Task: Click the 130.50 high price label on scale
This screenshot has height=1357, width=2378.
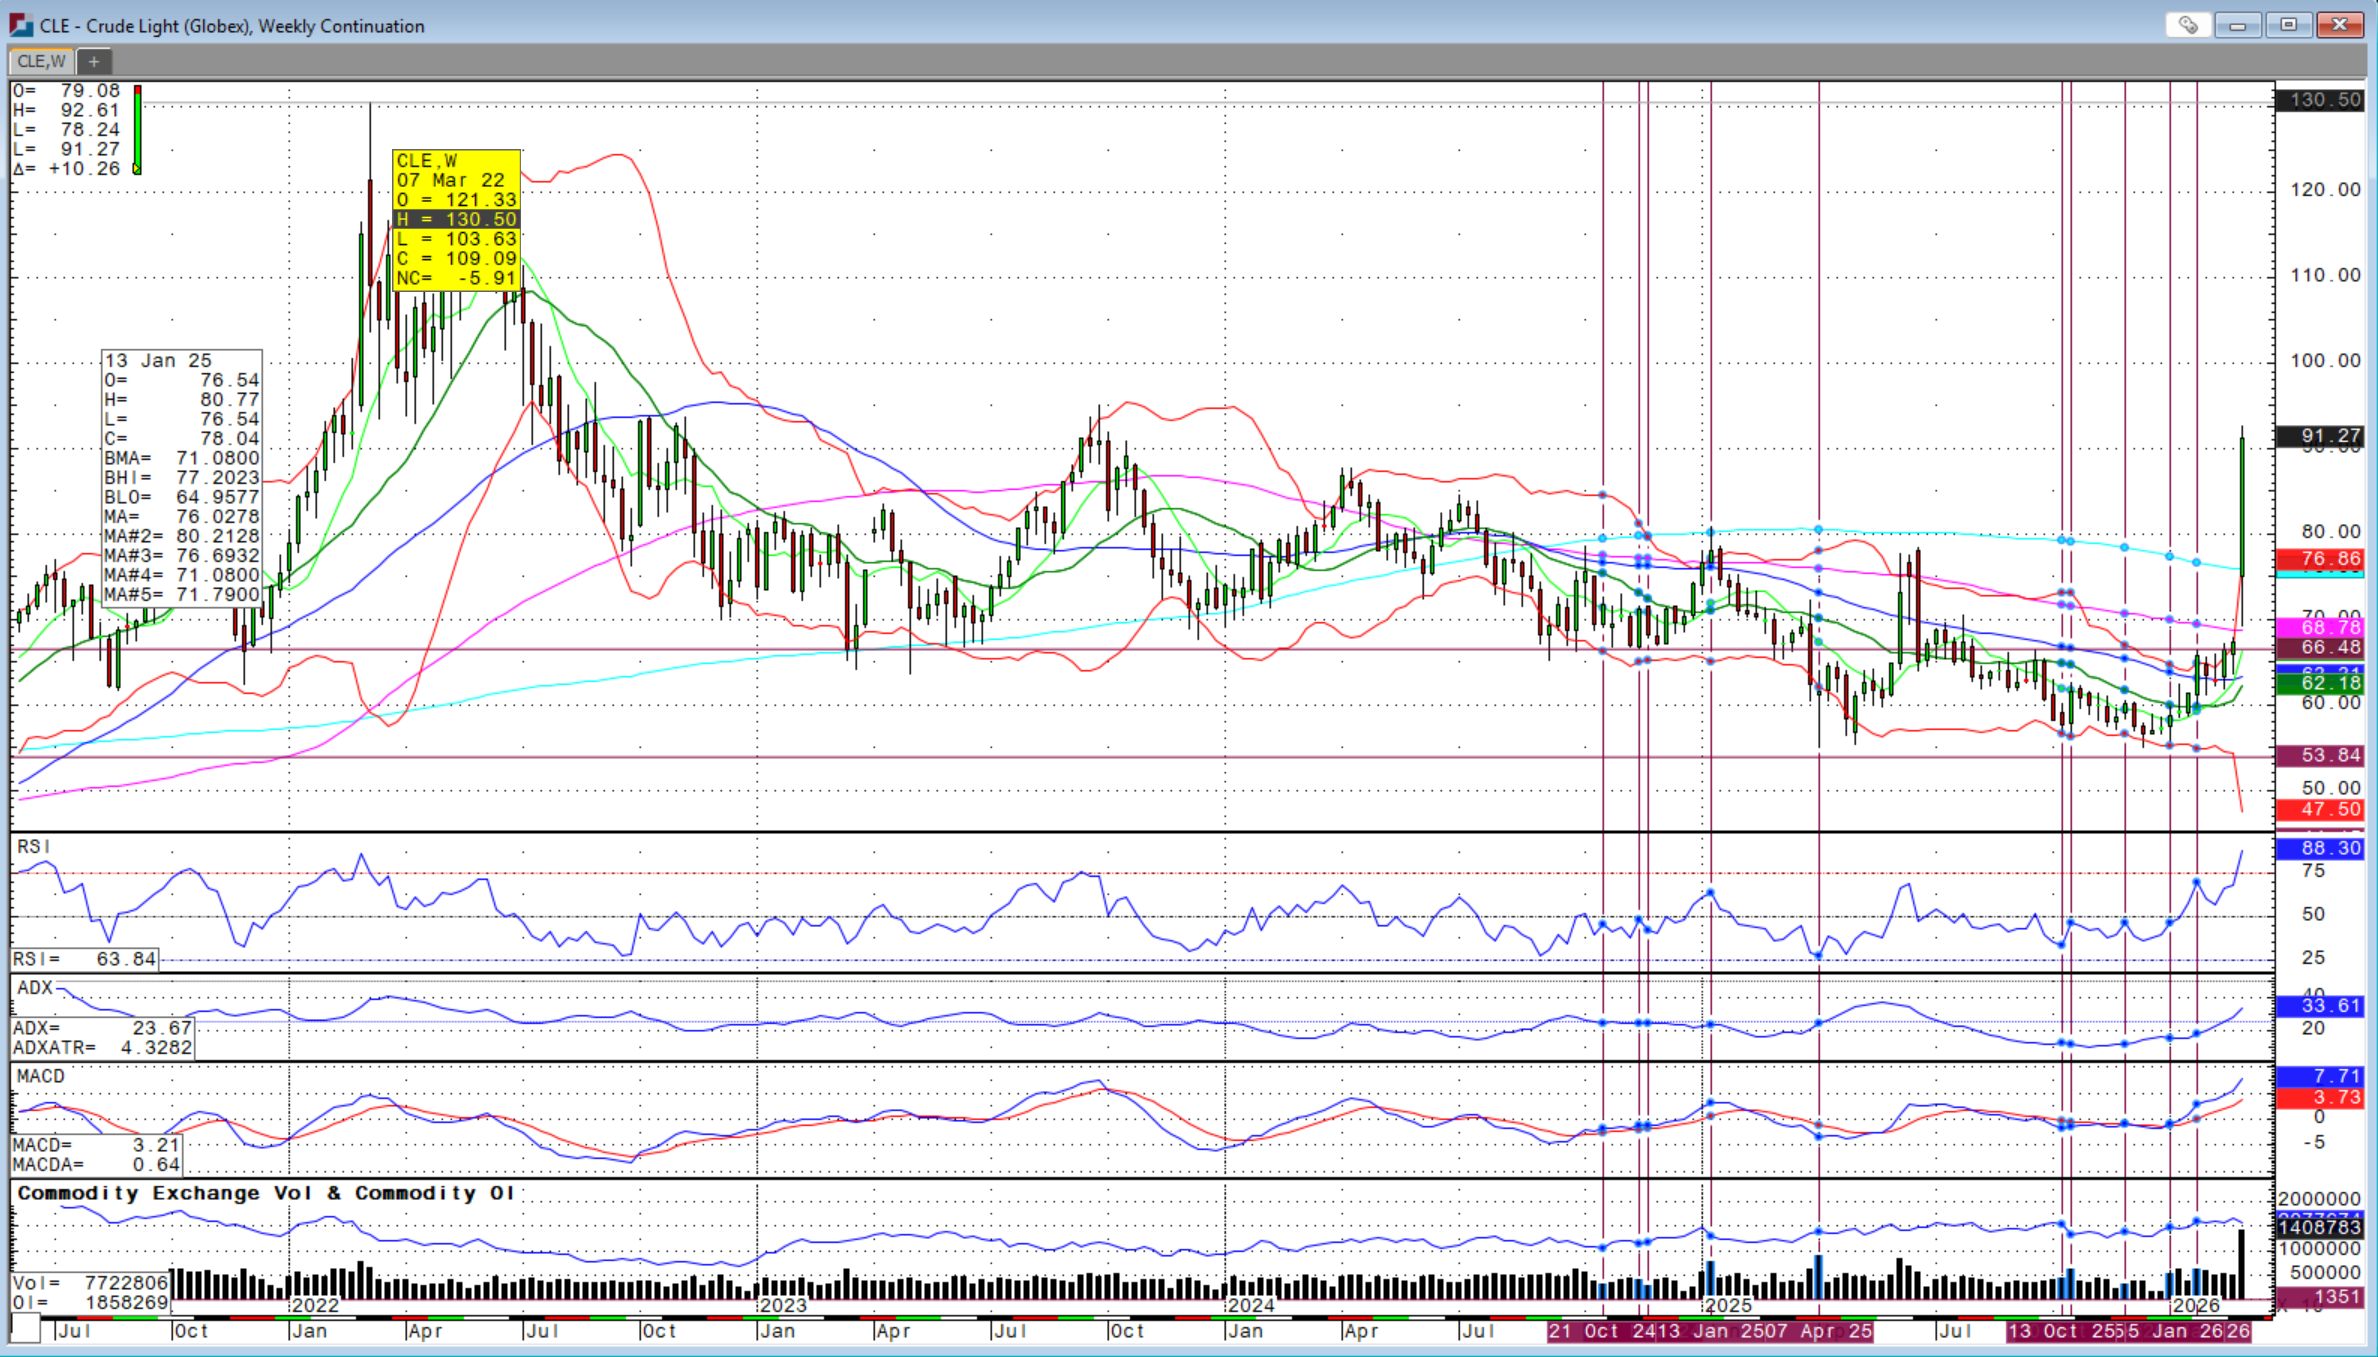Action: [2320, 100]
